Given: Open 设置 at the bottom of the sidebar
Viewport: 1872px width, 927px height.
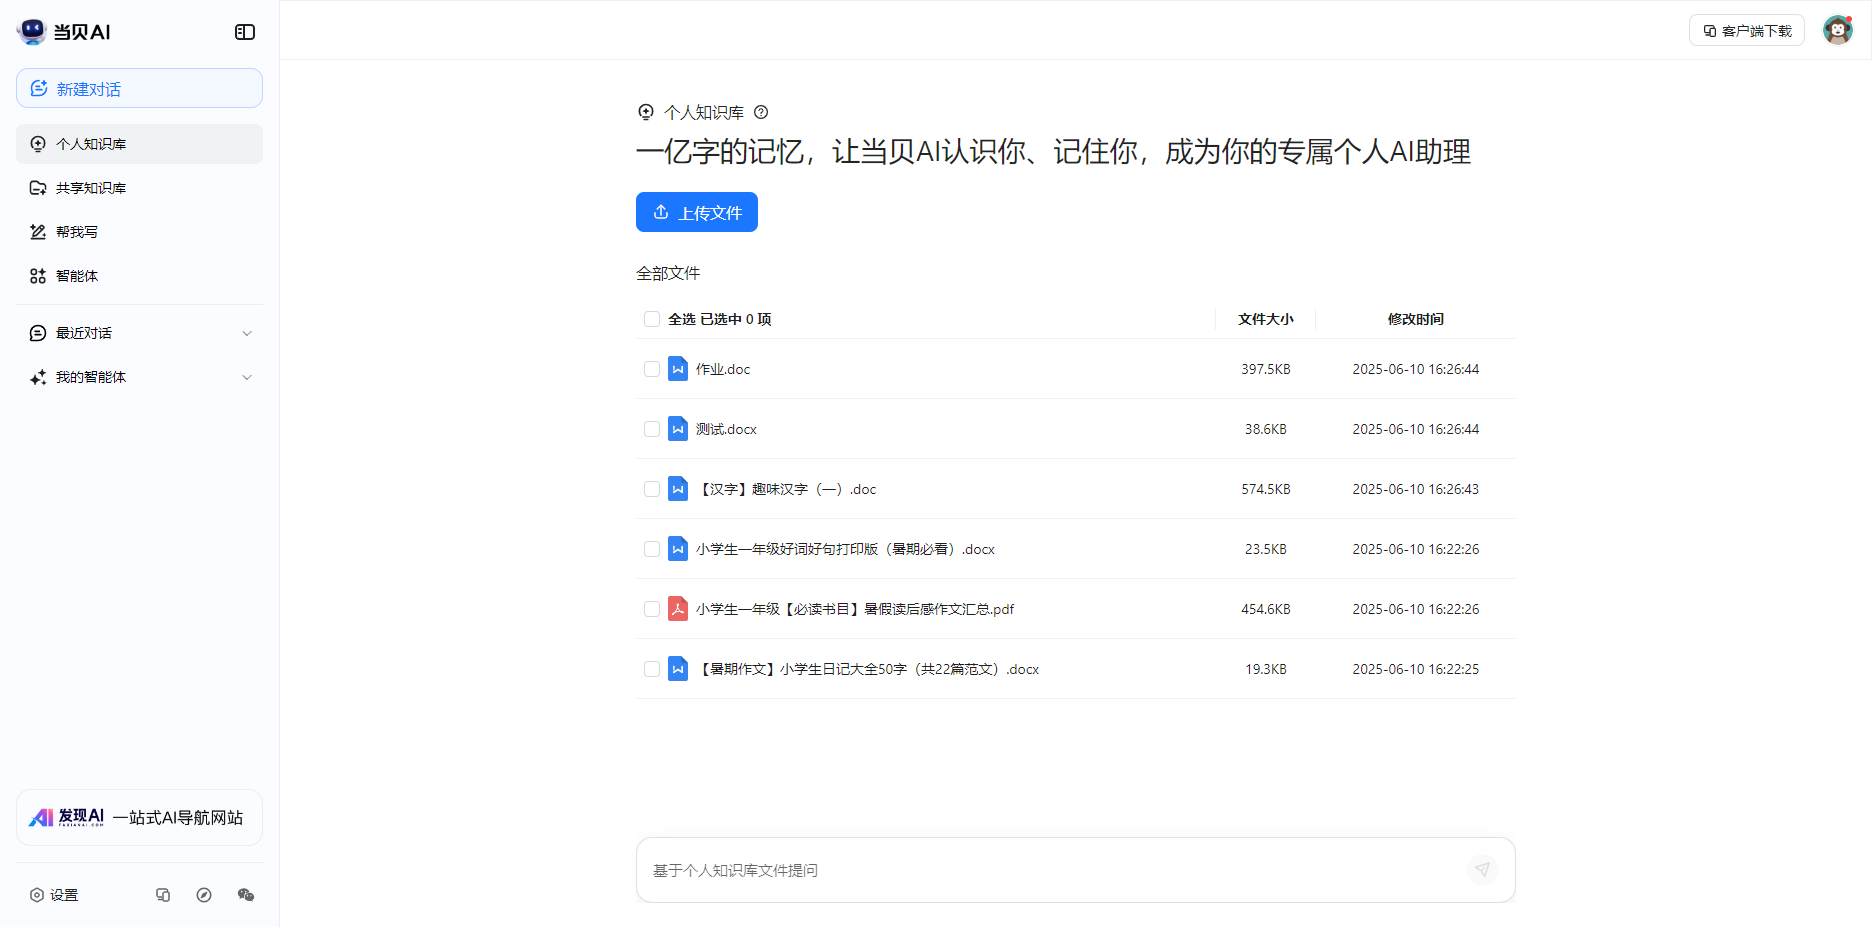Looking at the screenshot, I should (54, 895).
